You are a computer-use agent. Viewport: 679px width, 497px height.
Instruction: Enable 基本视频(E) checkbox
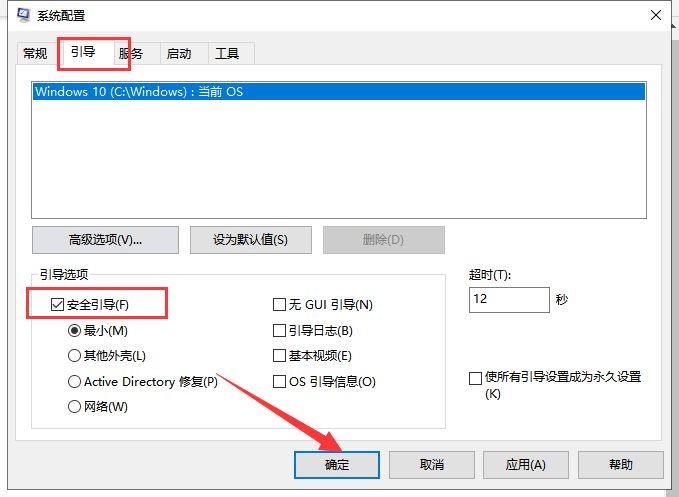[x=279, y=356]
